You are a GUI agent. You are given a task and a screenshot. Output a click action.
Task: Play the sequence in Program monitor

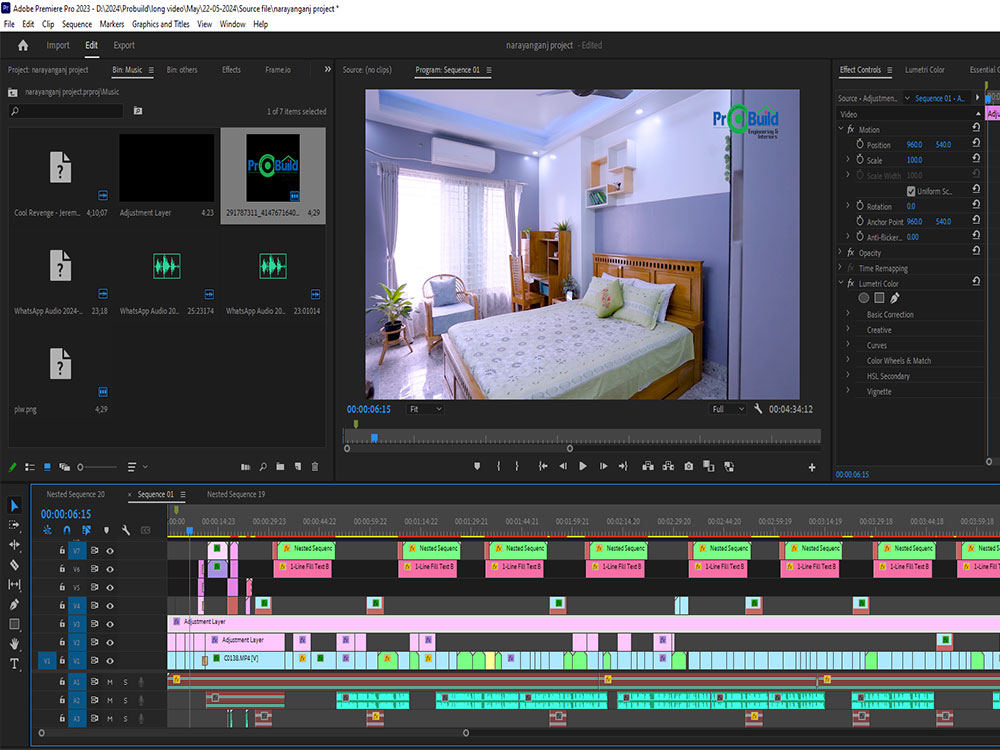[x=583, y=466]
